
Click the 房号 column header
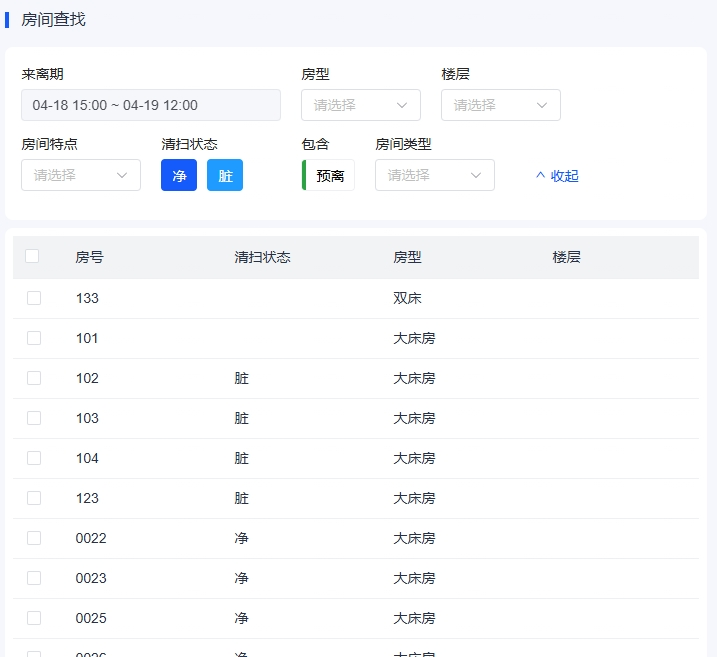point(89,257)
